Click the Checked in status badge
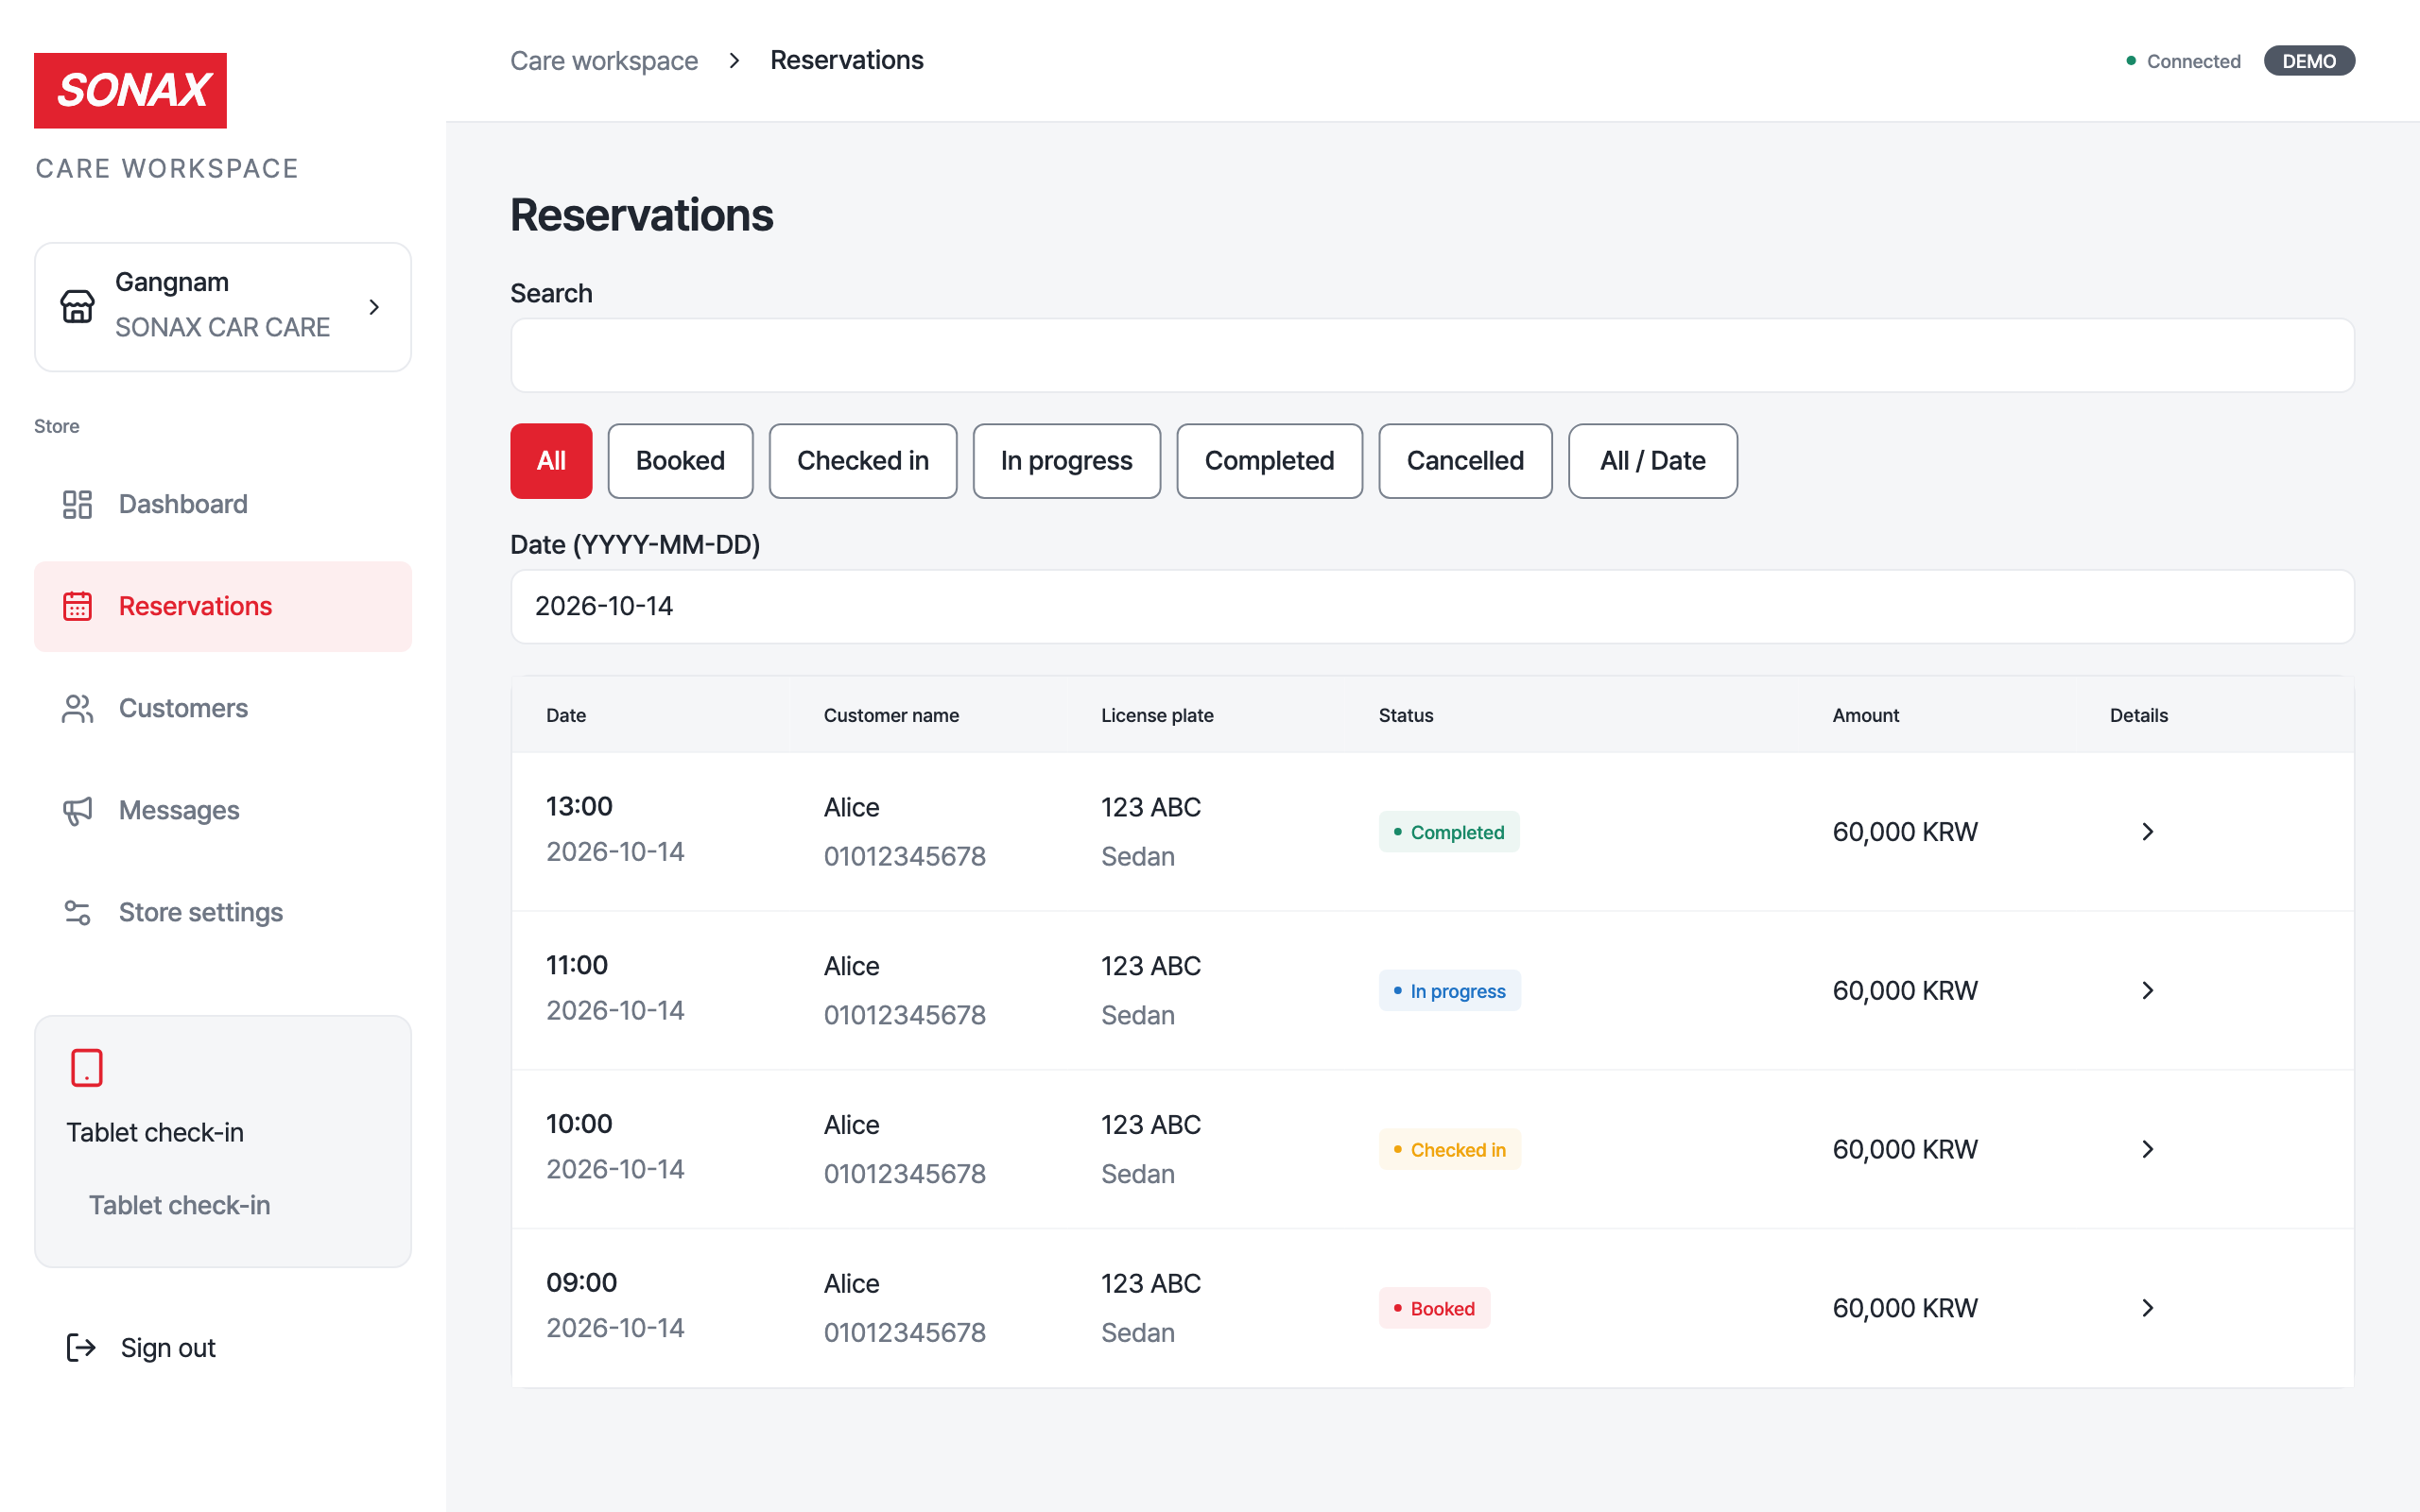 tap(1449, 1150)
